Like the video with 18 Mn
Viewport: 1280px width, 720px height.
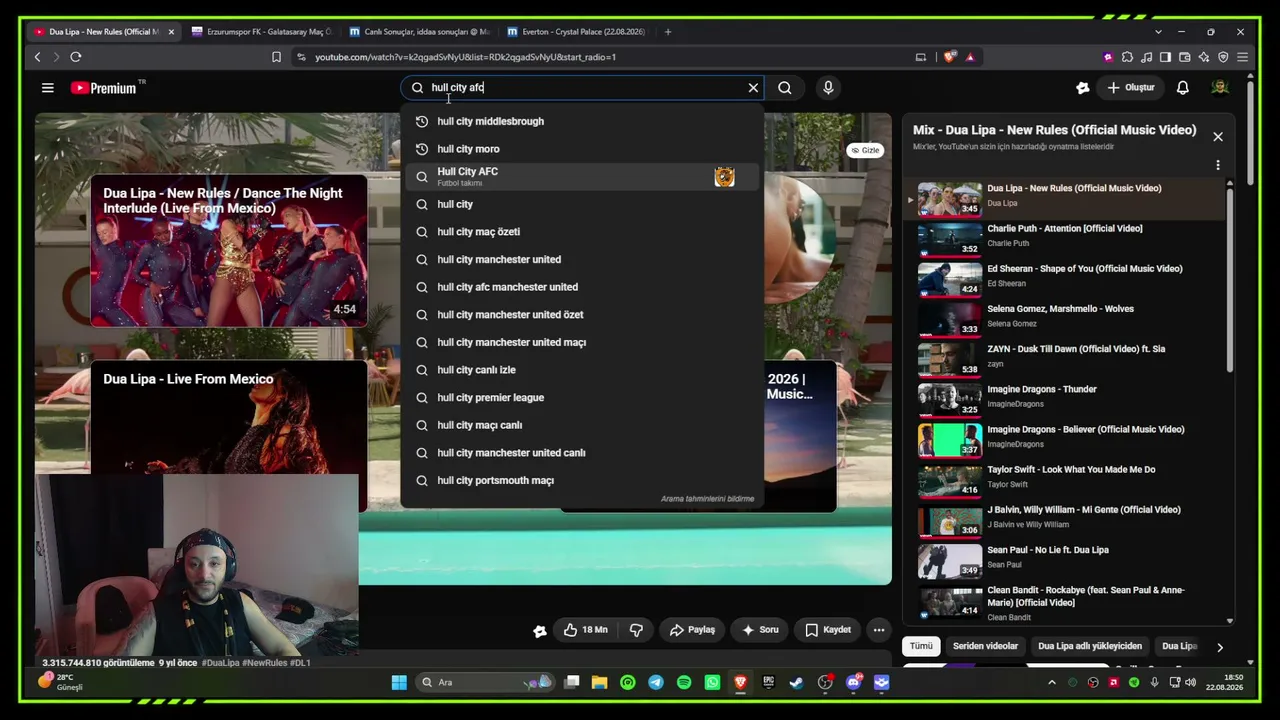click(x=586, y=630)
